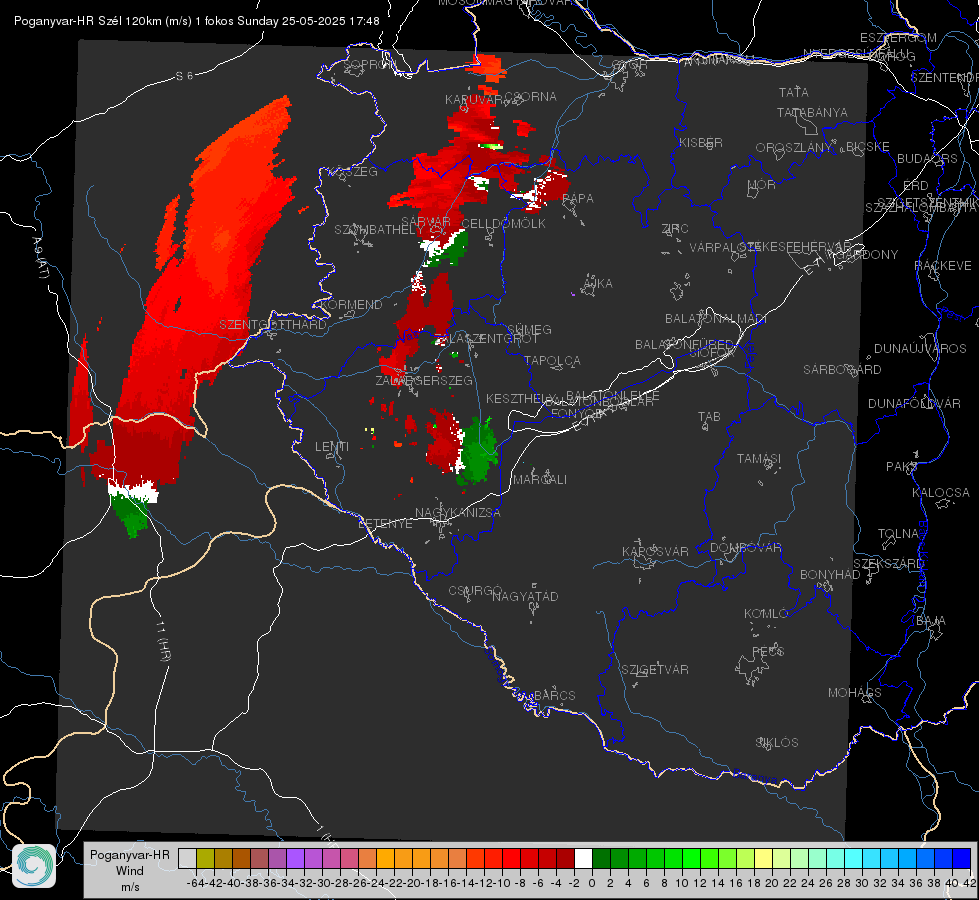Select the MOHÁCS label
Viewport: 979px width, 900px height.
[855, 693]
